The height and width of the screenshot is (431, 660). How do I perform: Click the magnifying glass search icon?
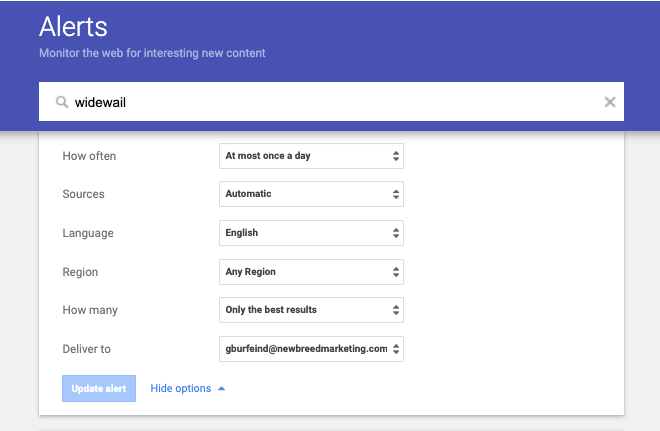pyautogui.click(x=62, y=102)
